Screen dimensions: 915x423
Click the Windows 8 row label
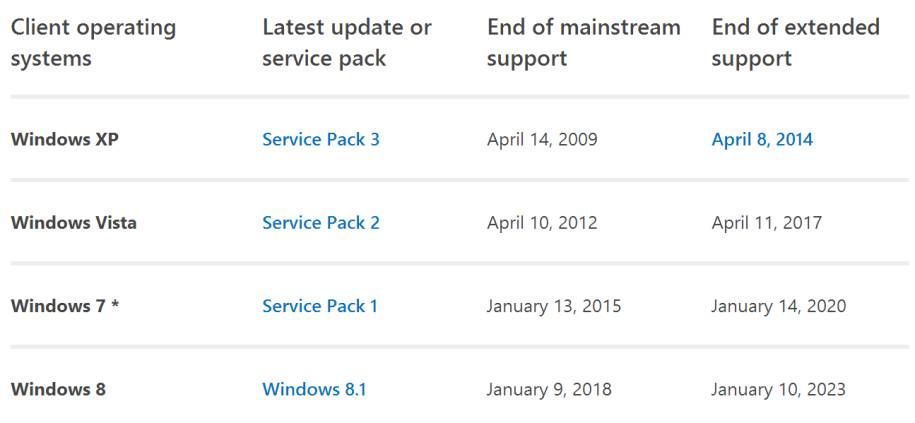tap(58, 389)
